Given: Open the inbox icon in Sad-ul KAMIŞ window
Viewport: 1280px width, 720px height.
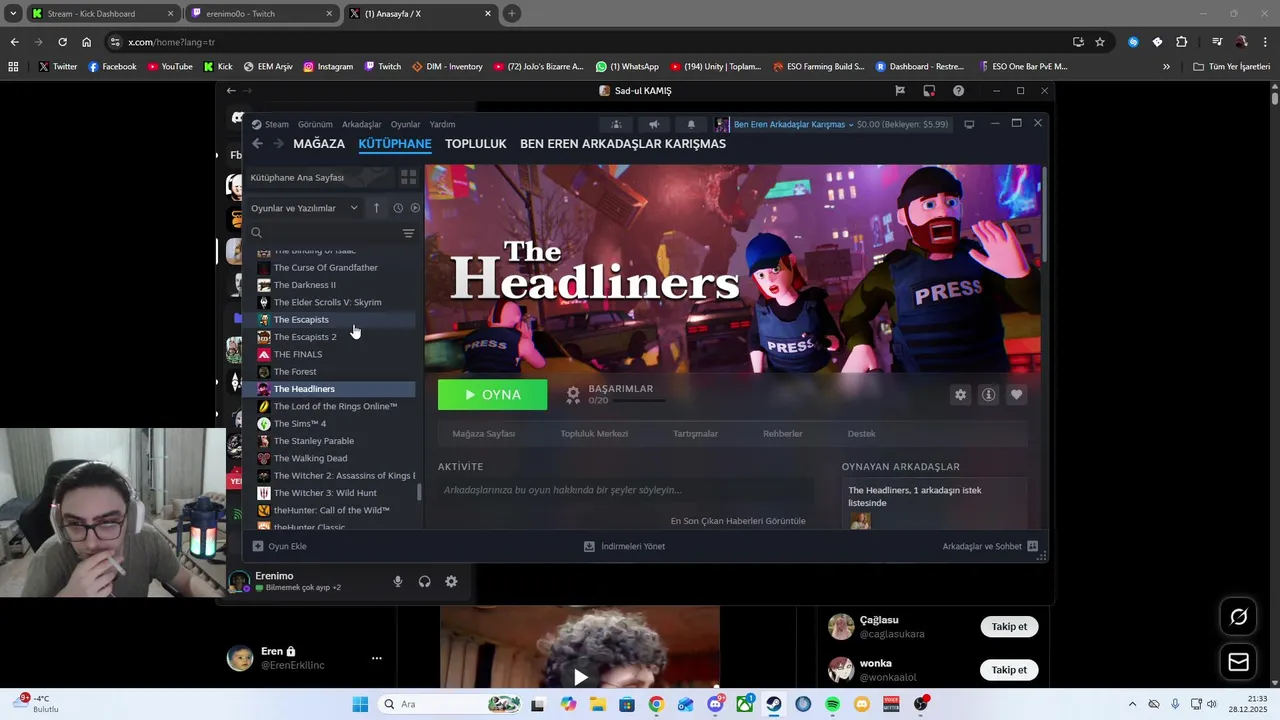Looking at the screenshot, I should coord(929,90).
